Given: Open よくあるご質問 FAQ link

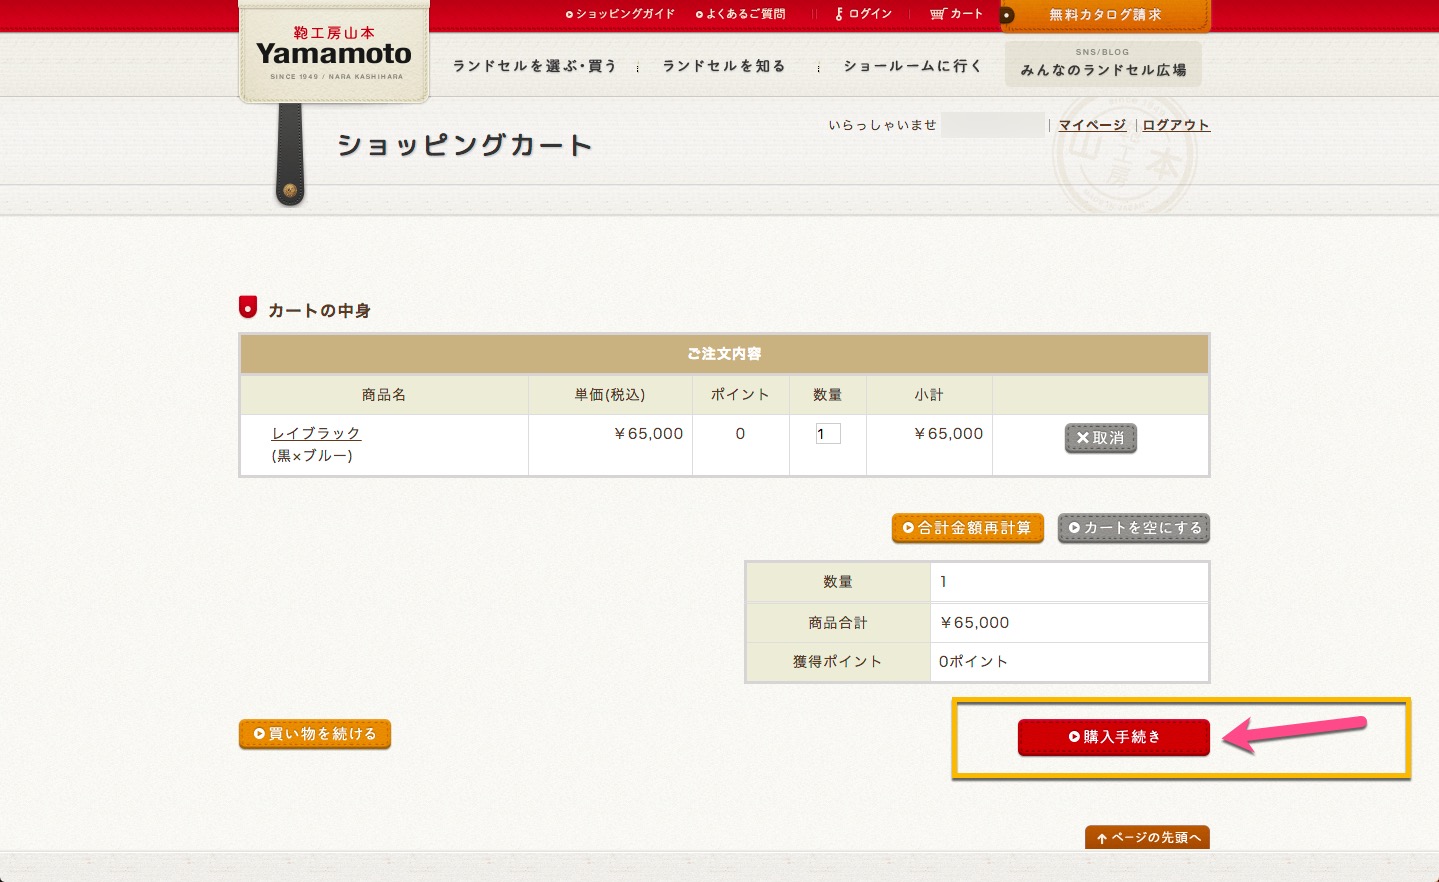Looking at the screenshot, I should (741, 14).
